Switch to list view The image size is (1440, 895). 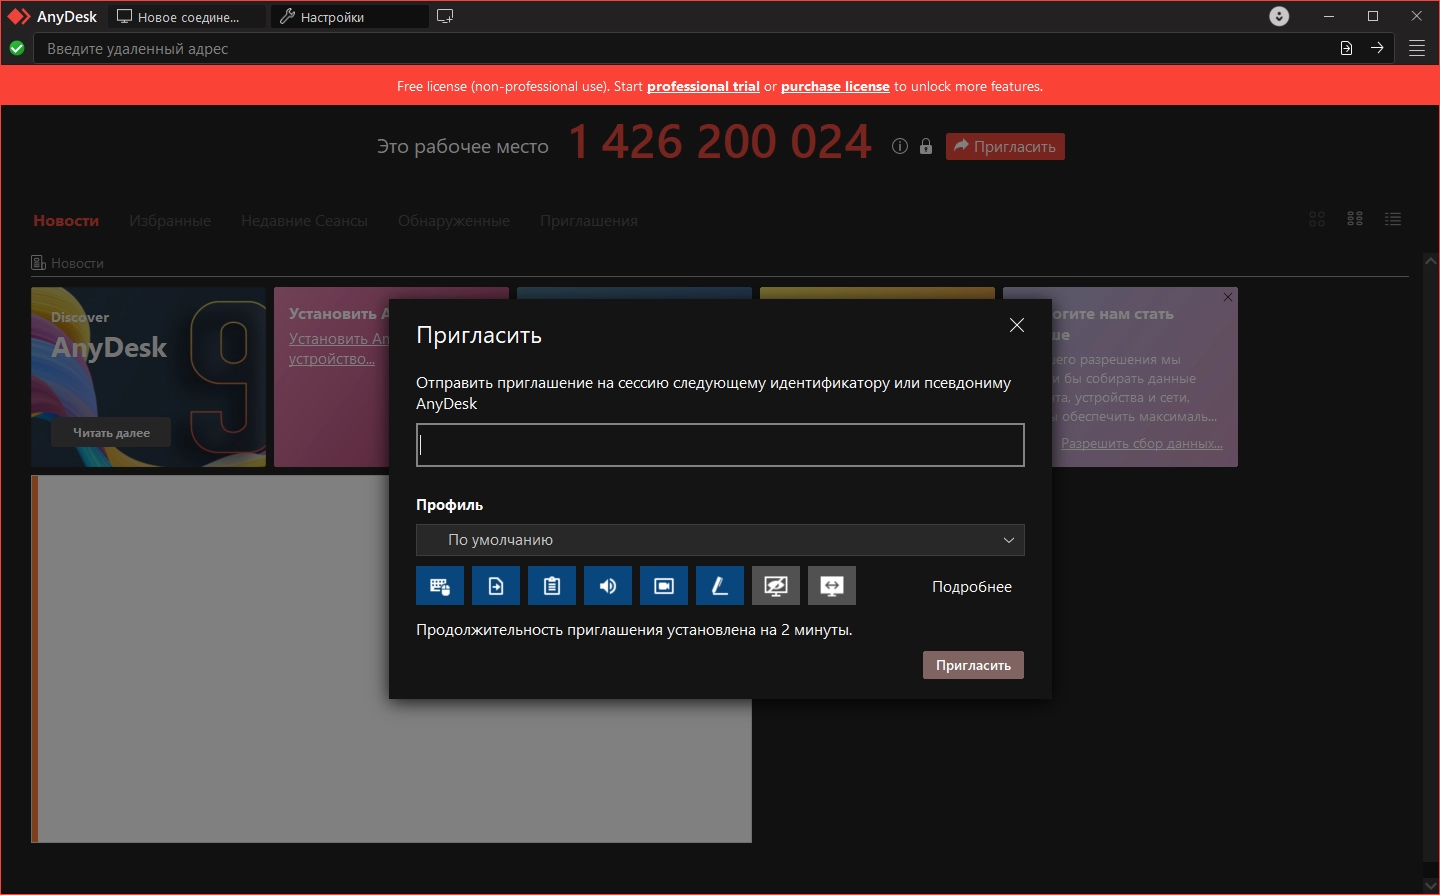tap(1393, 219)
